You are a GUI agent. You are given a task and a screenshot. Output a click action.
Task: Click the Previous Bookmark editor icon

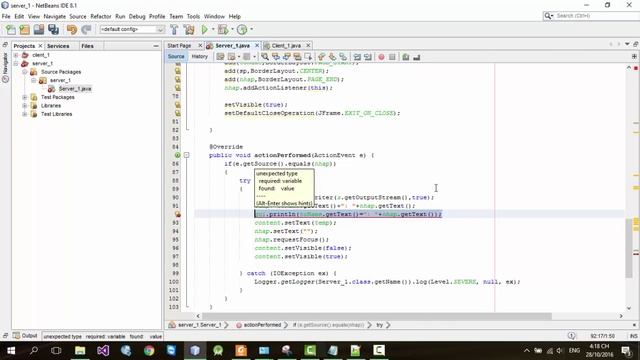coord(322,57)
